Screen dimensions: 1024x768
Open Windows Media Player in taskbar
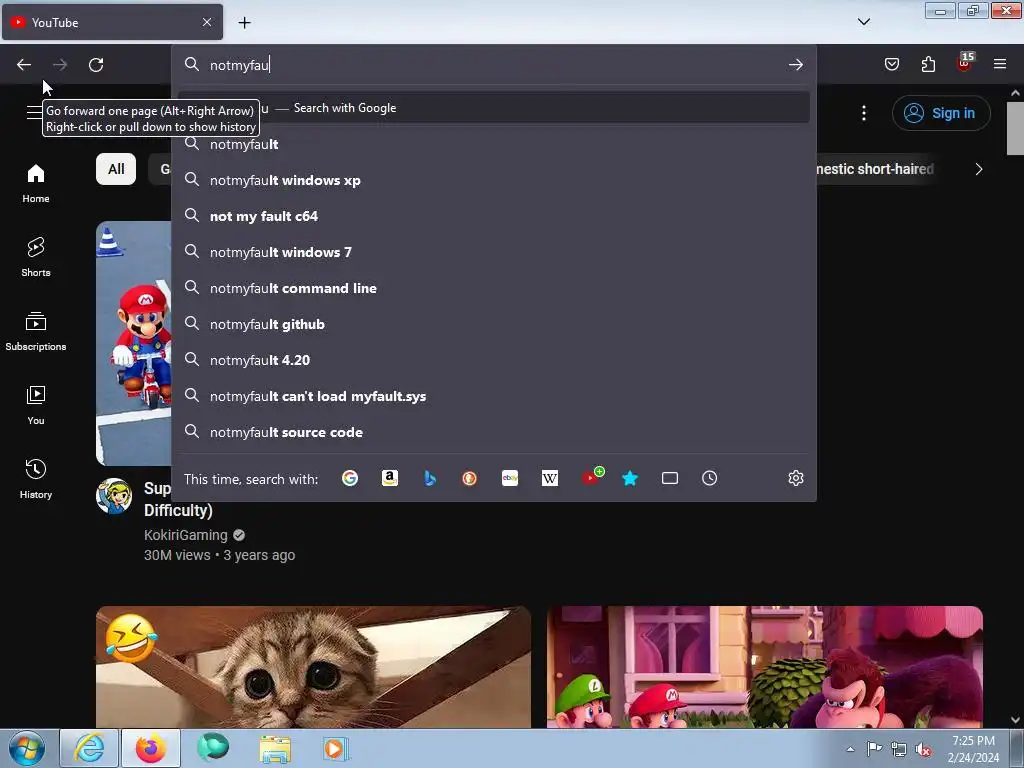(336, 748)
